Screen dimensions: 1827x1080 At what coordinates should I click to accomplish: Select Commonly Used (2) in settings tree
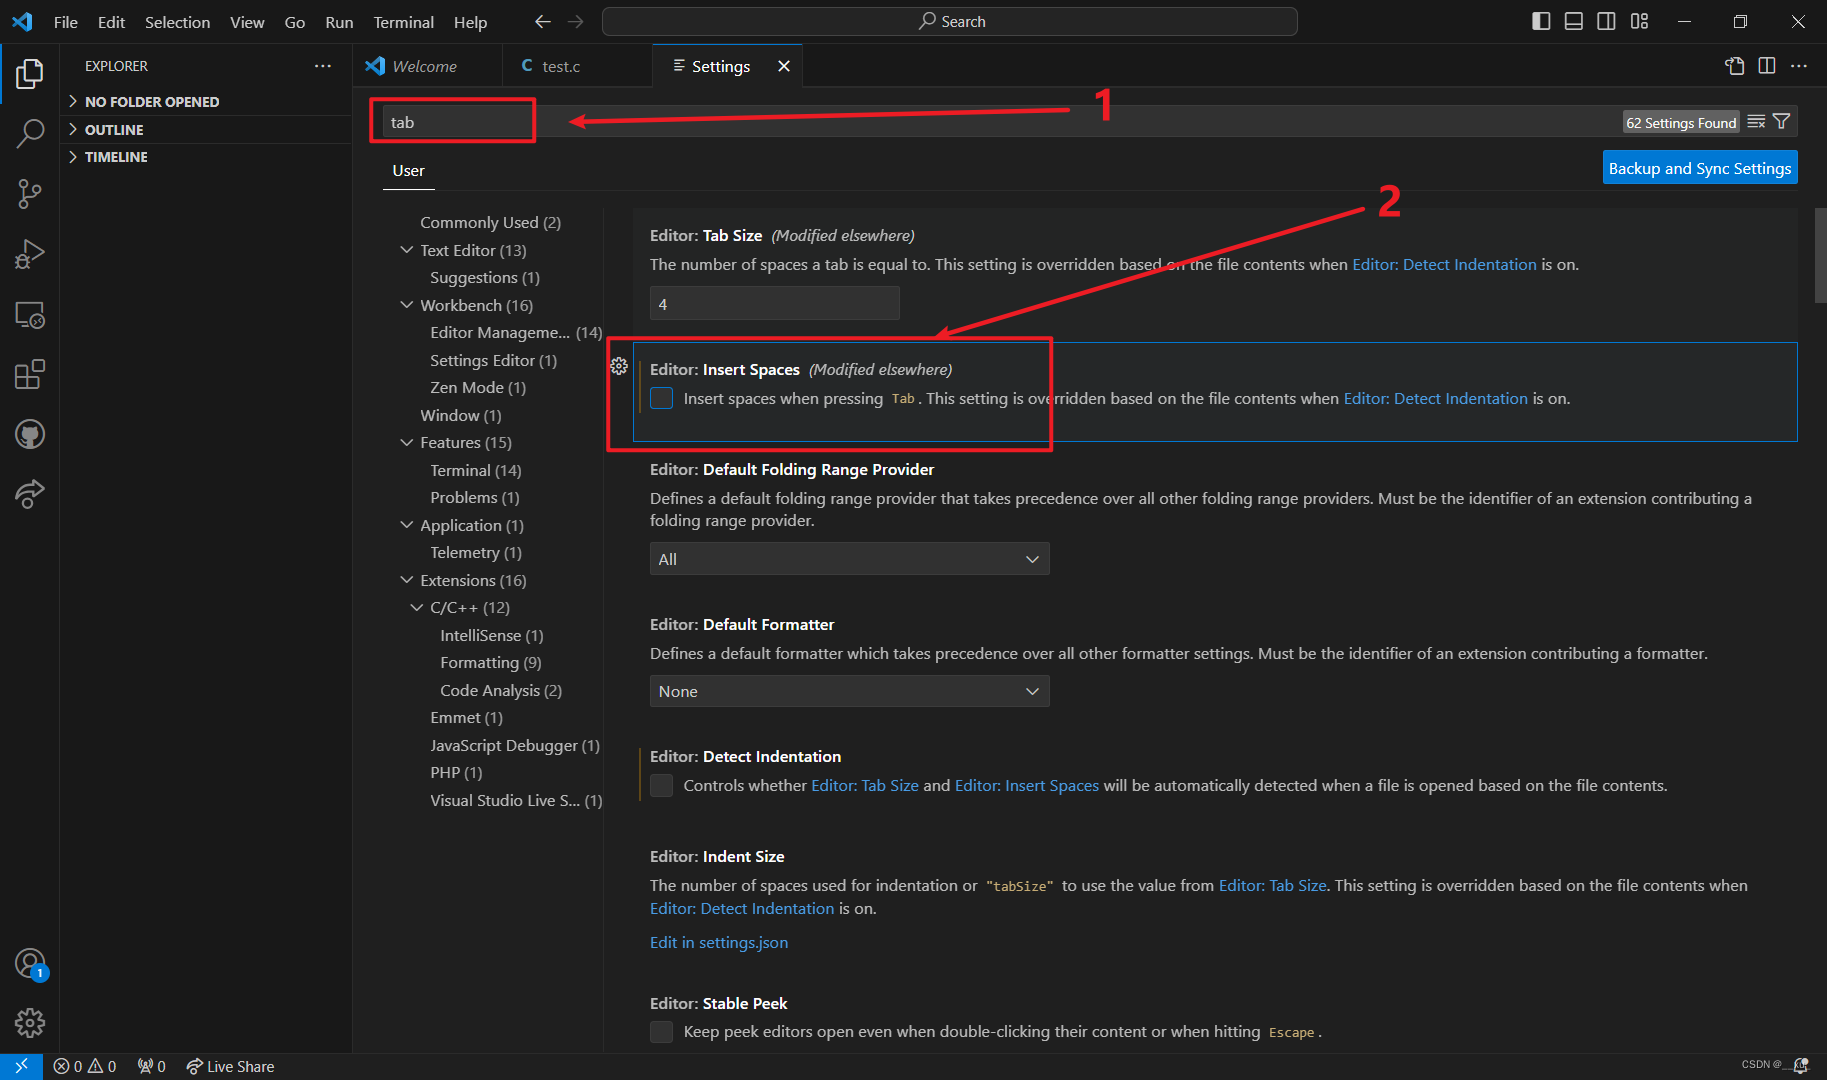[x=490, y=222]
